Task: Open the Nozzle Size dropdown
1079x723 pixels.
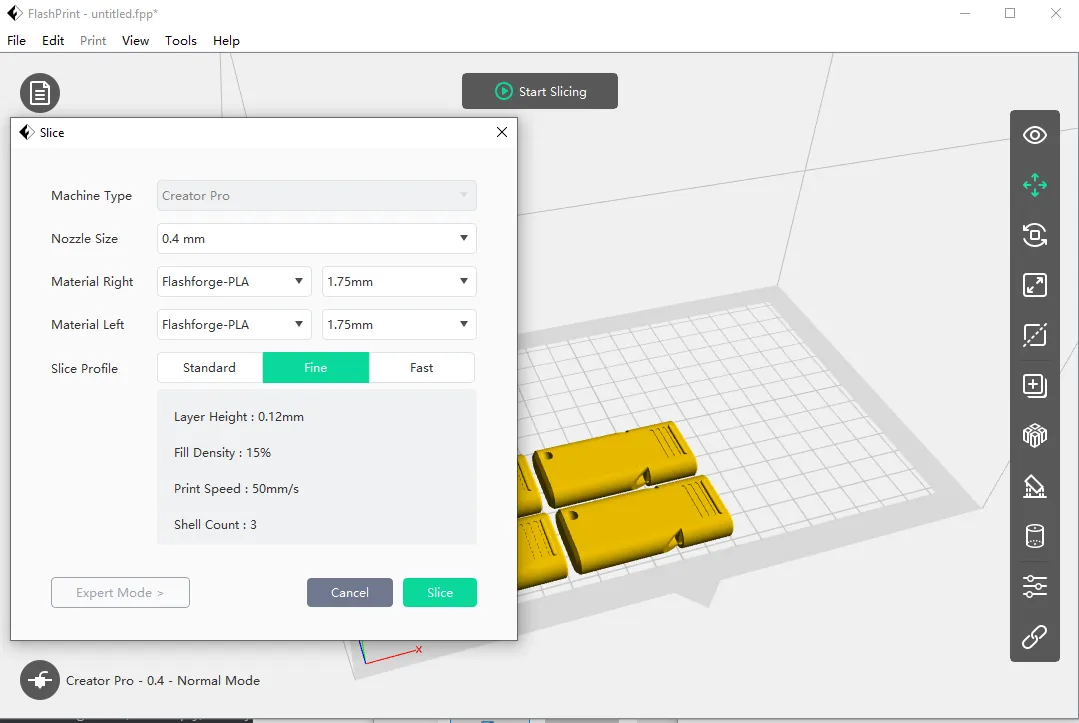Action: 317,239
